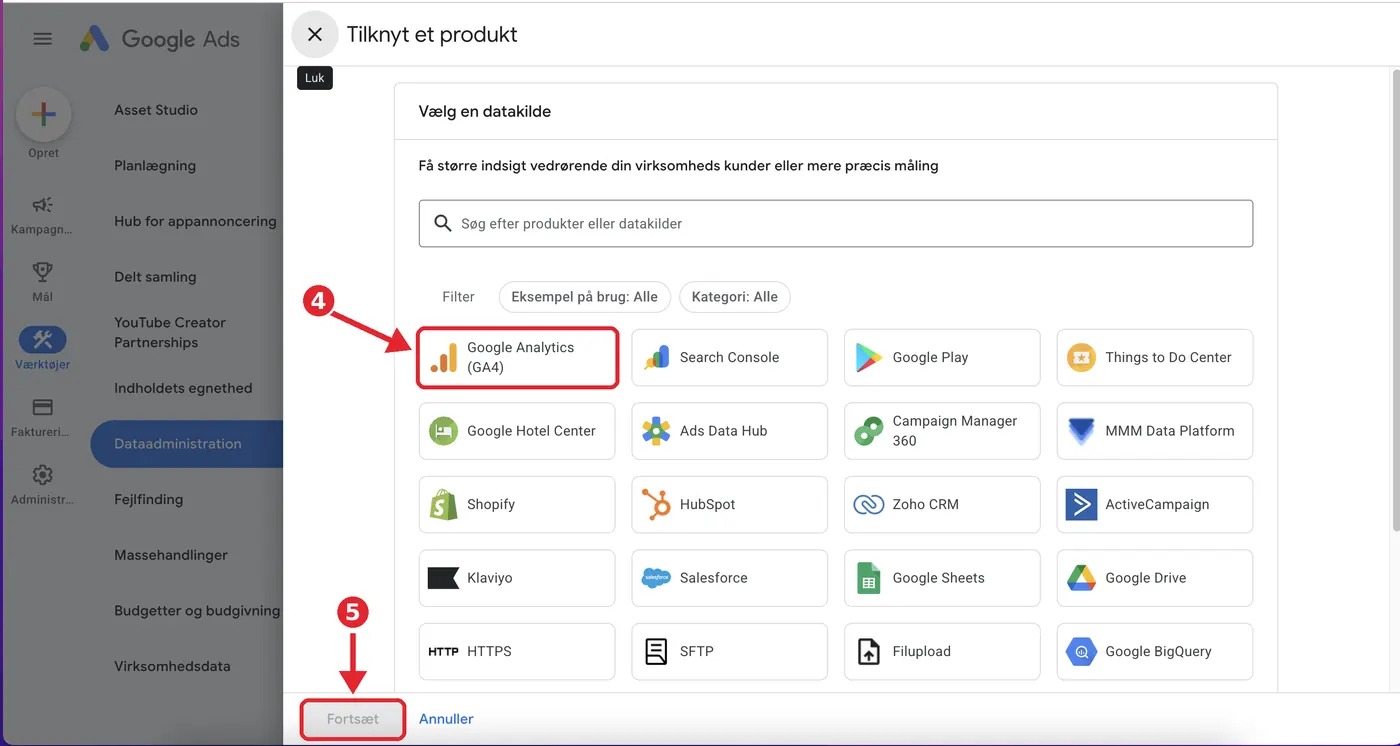Select MMM Data Platform card
The image size is (1400, 746).
1155,431
